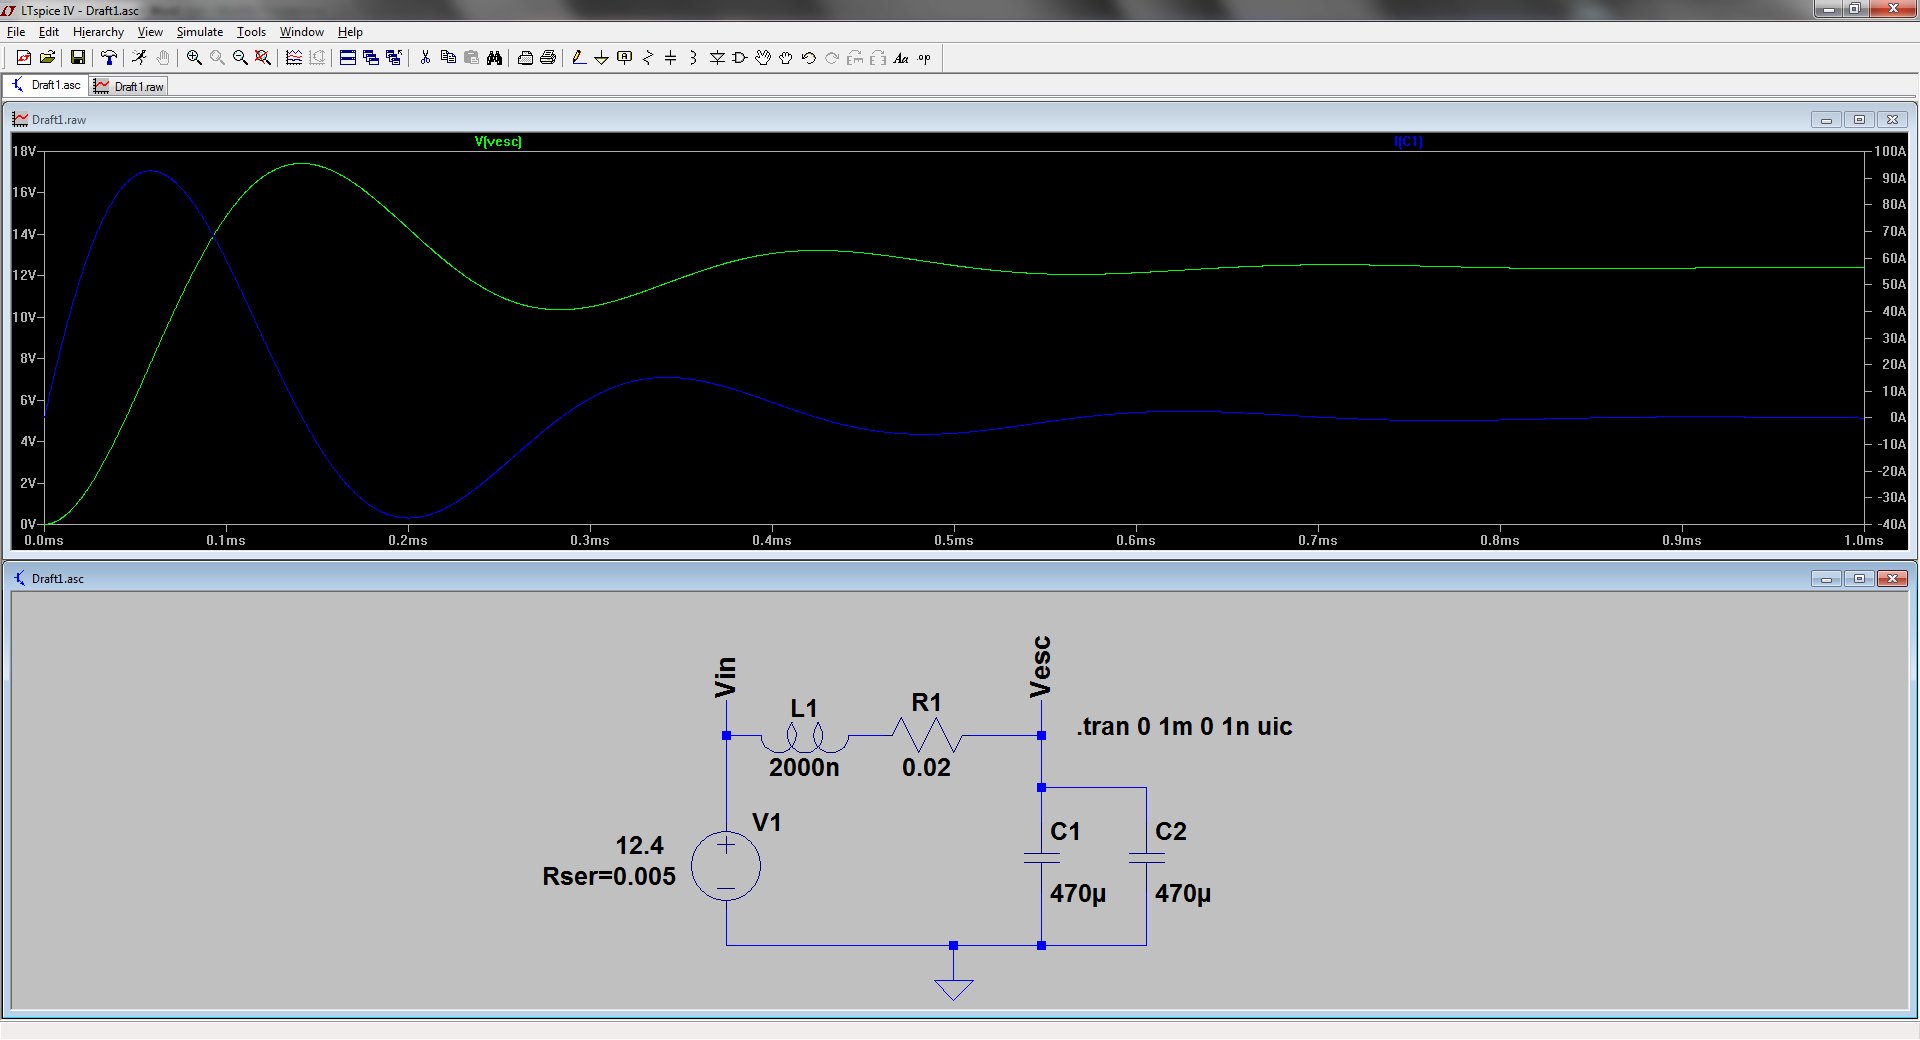Select the Draw Wire pencil tool
Image resolution: width=1920 pixels, height=1040 pixels.
tap(579, 58)
